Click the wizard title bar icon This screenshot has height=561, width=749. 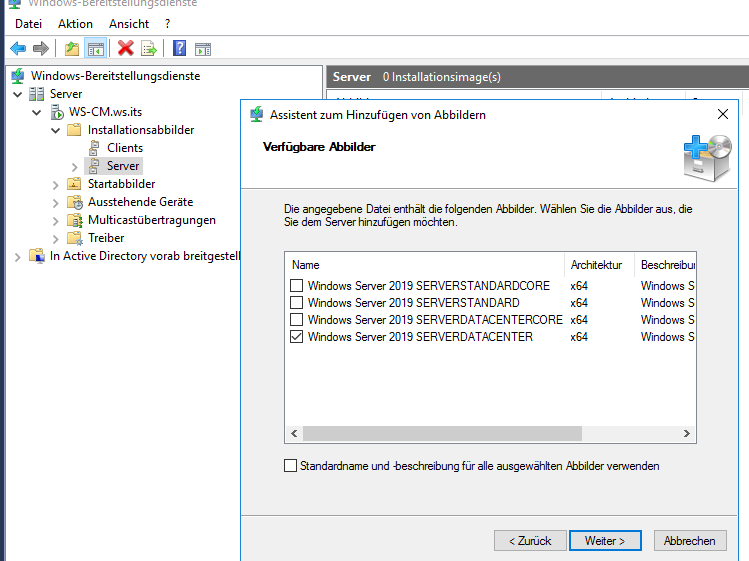[257, 114]
